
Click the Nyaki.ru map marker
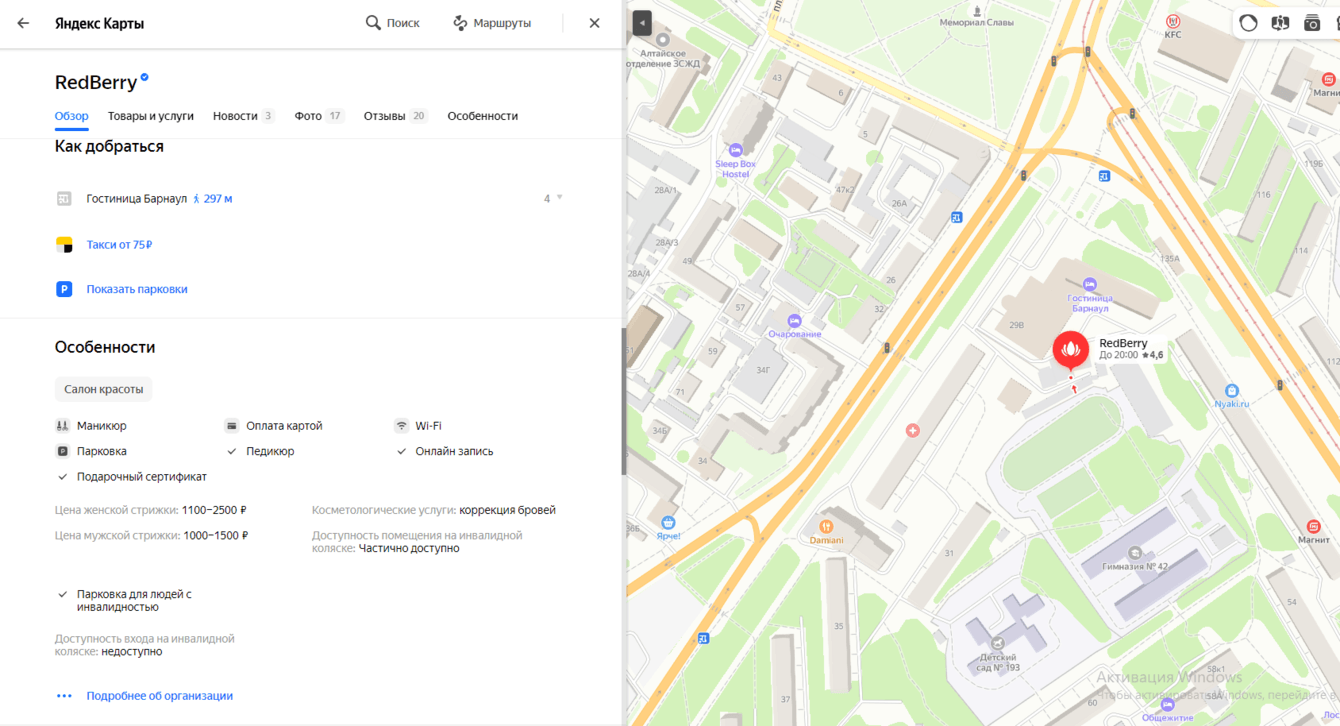click(1232, 391)
